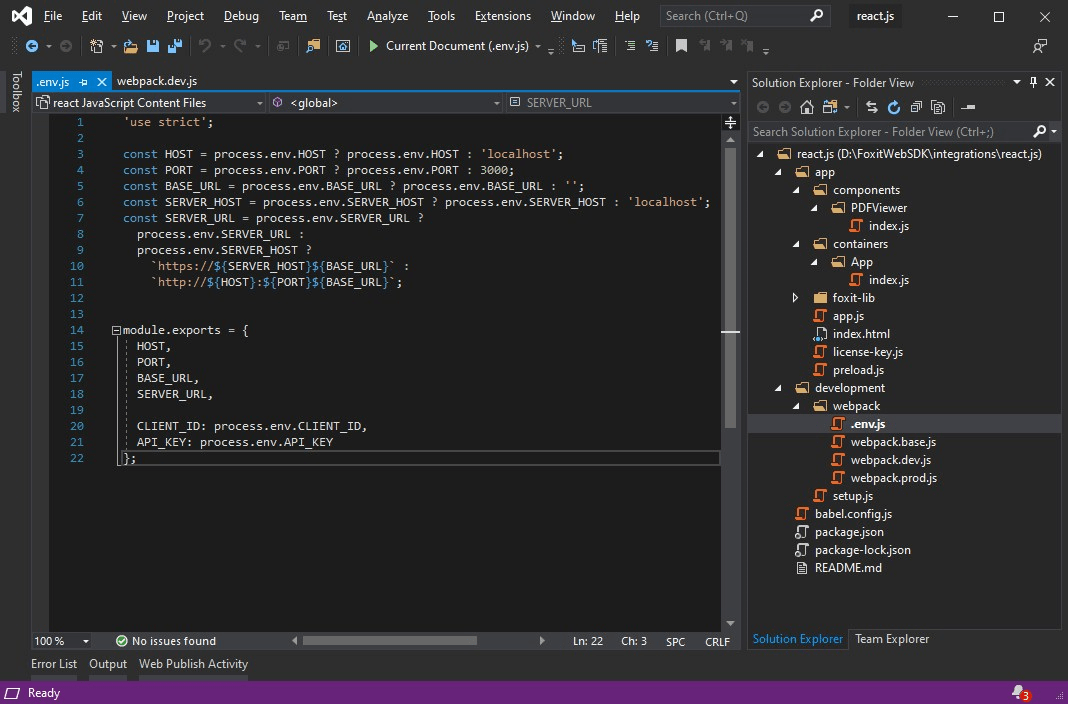
Task: Click the Start run arrow icon
Action: [x=373, y=46]
